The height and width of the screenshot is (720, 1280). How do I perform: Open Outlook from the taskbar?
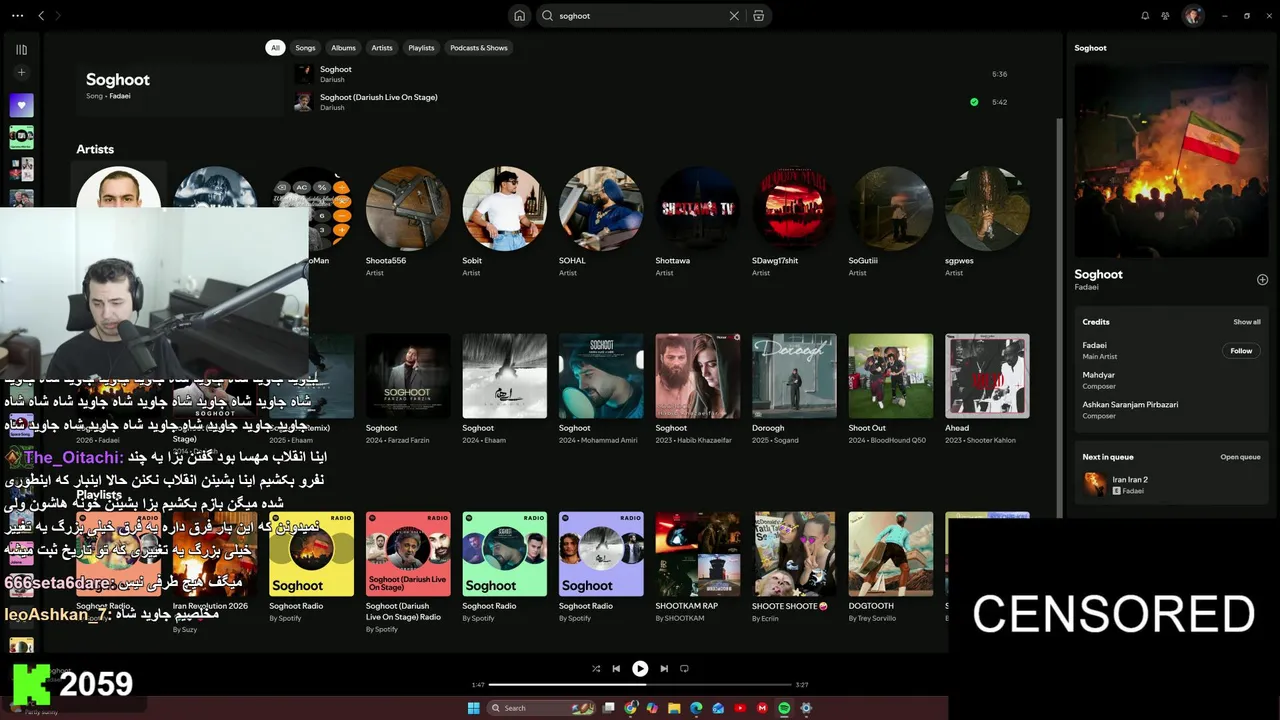[x=718, y=708]
